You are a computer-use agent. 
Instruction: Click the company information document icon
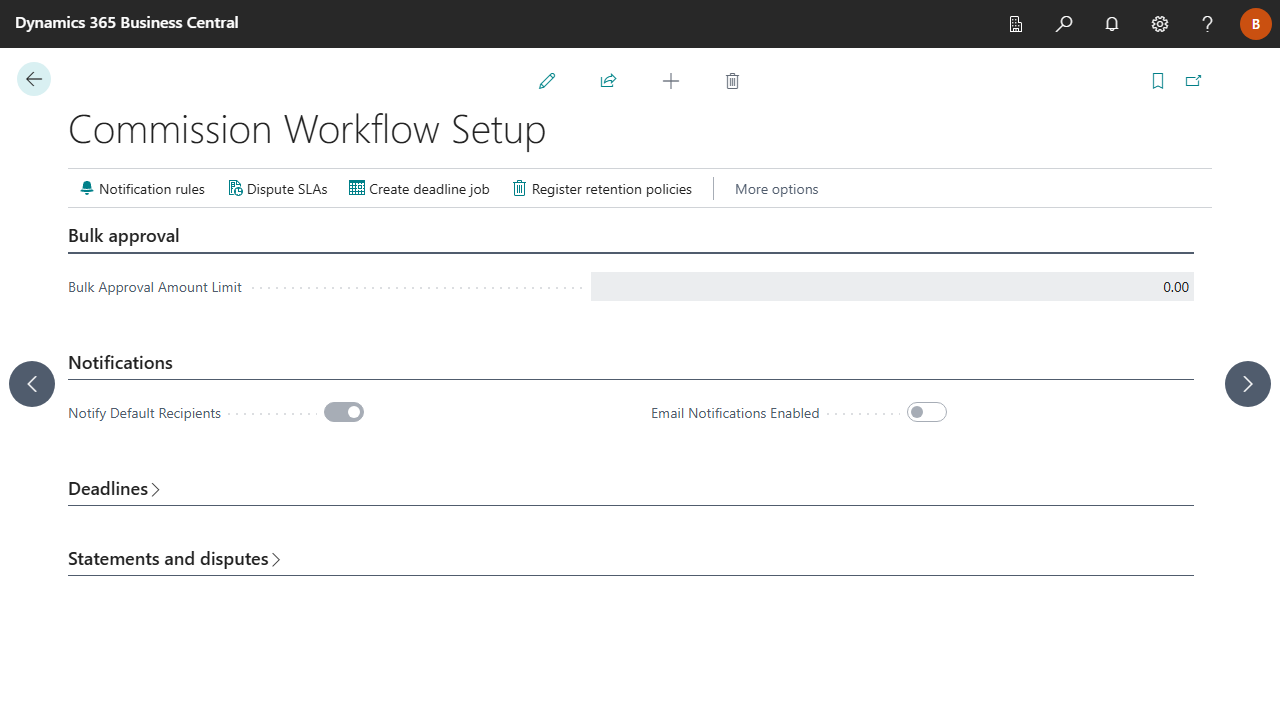pos(1016,24)
